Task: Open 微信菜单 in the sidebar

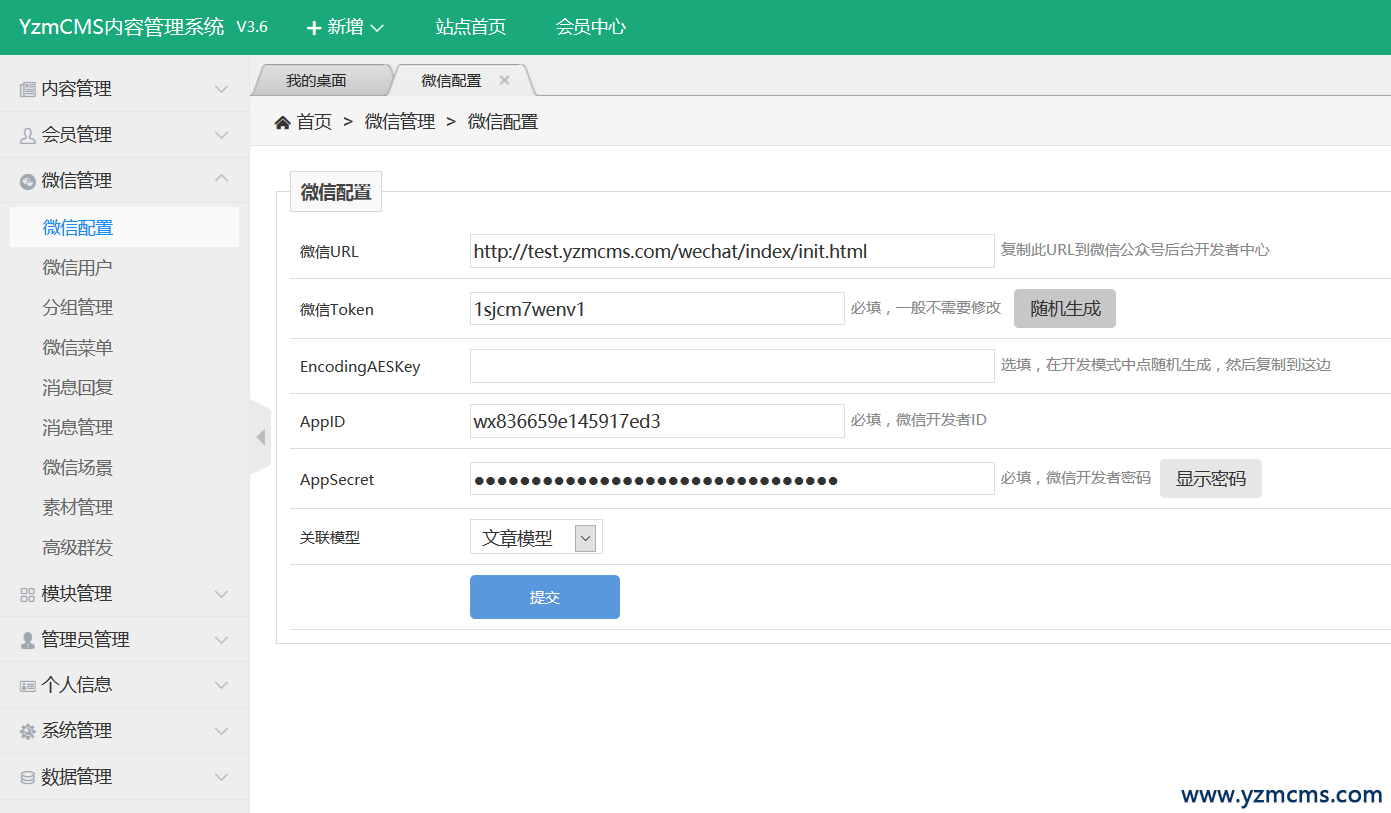Action: tap(78, 348)
